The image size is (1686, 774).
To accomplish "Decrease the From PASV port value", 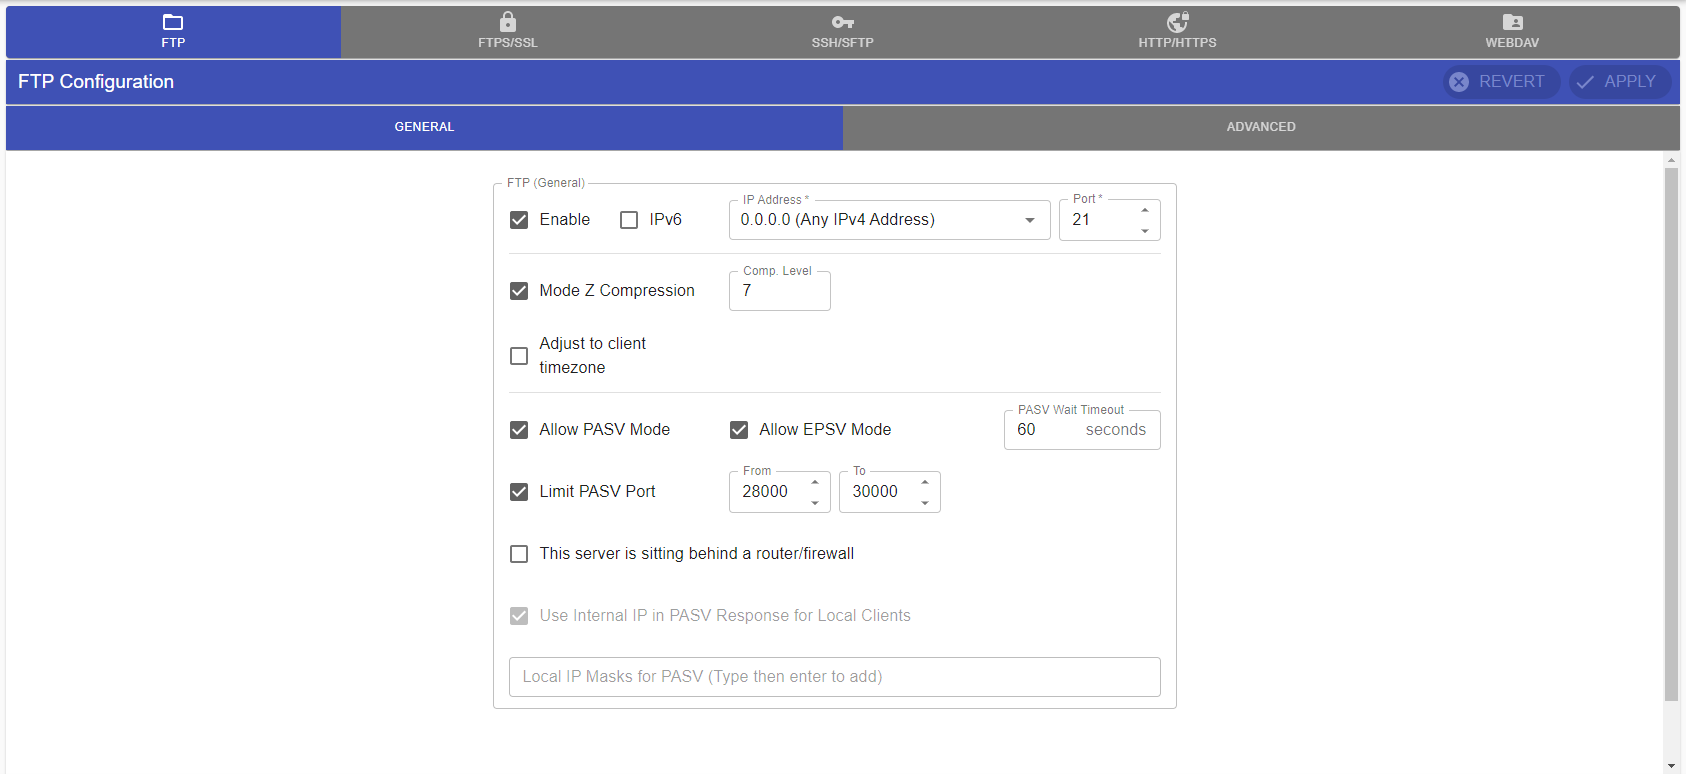I will [x=815, y=503].
